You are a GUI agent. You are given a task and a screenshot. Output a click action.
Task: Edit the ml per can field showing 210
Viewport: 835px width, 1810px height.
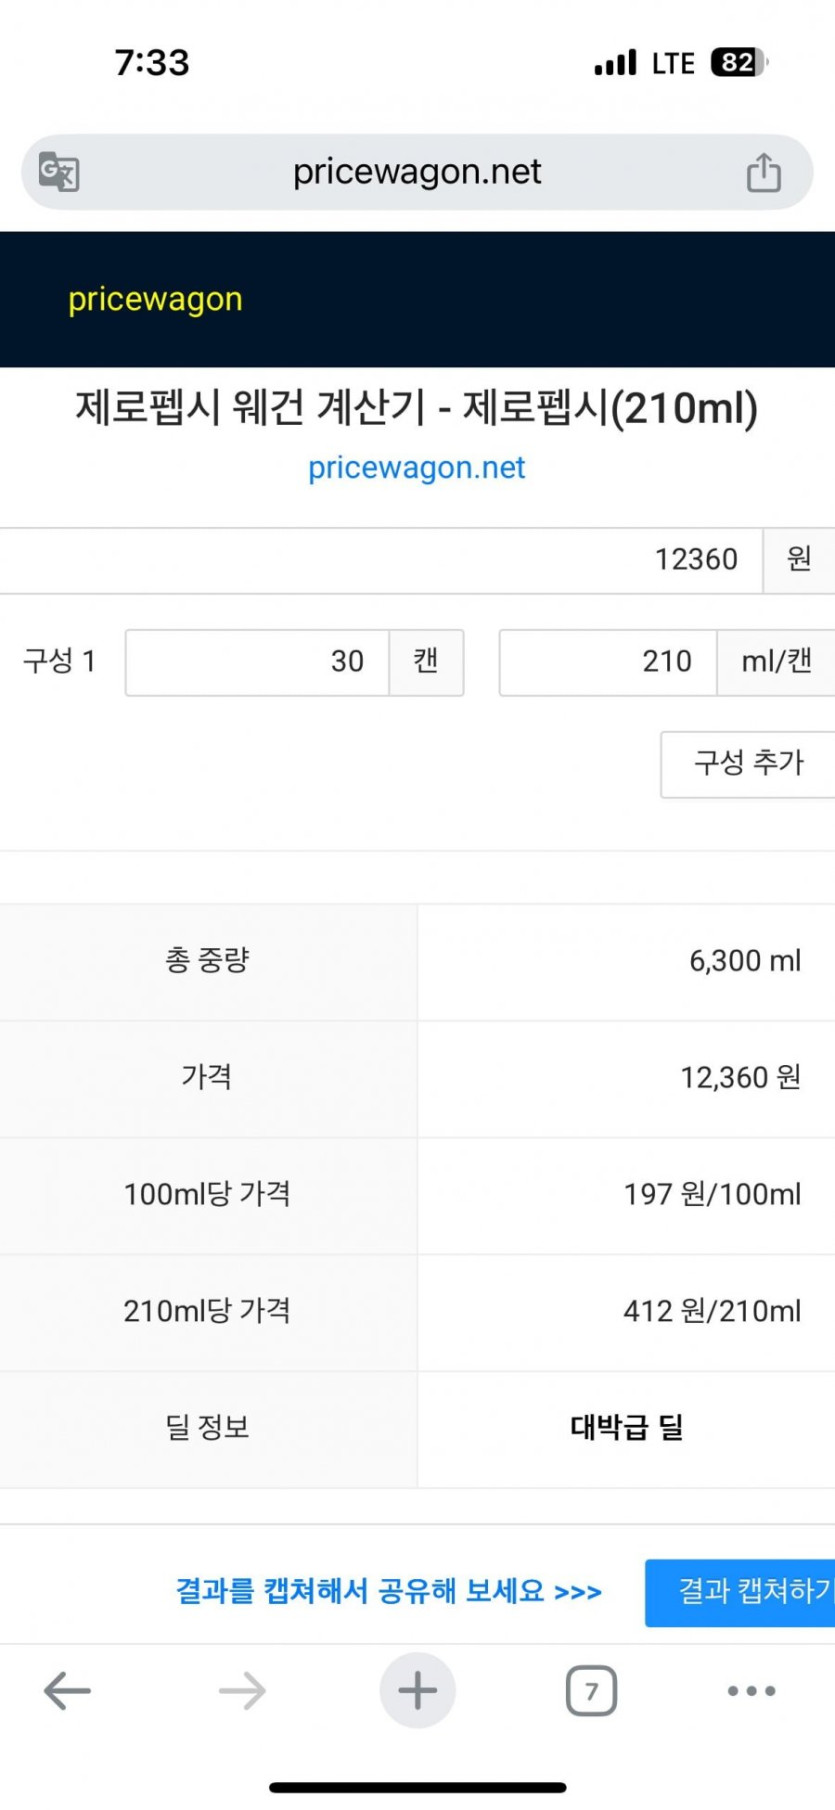pos(608,662)
